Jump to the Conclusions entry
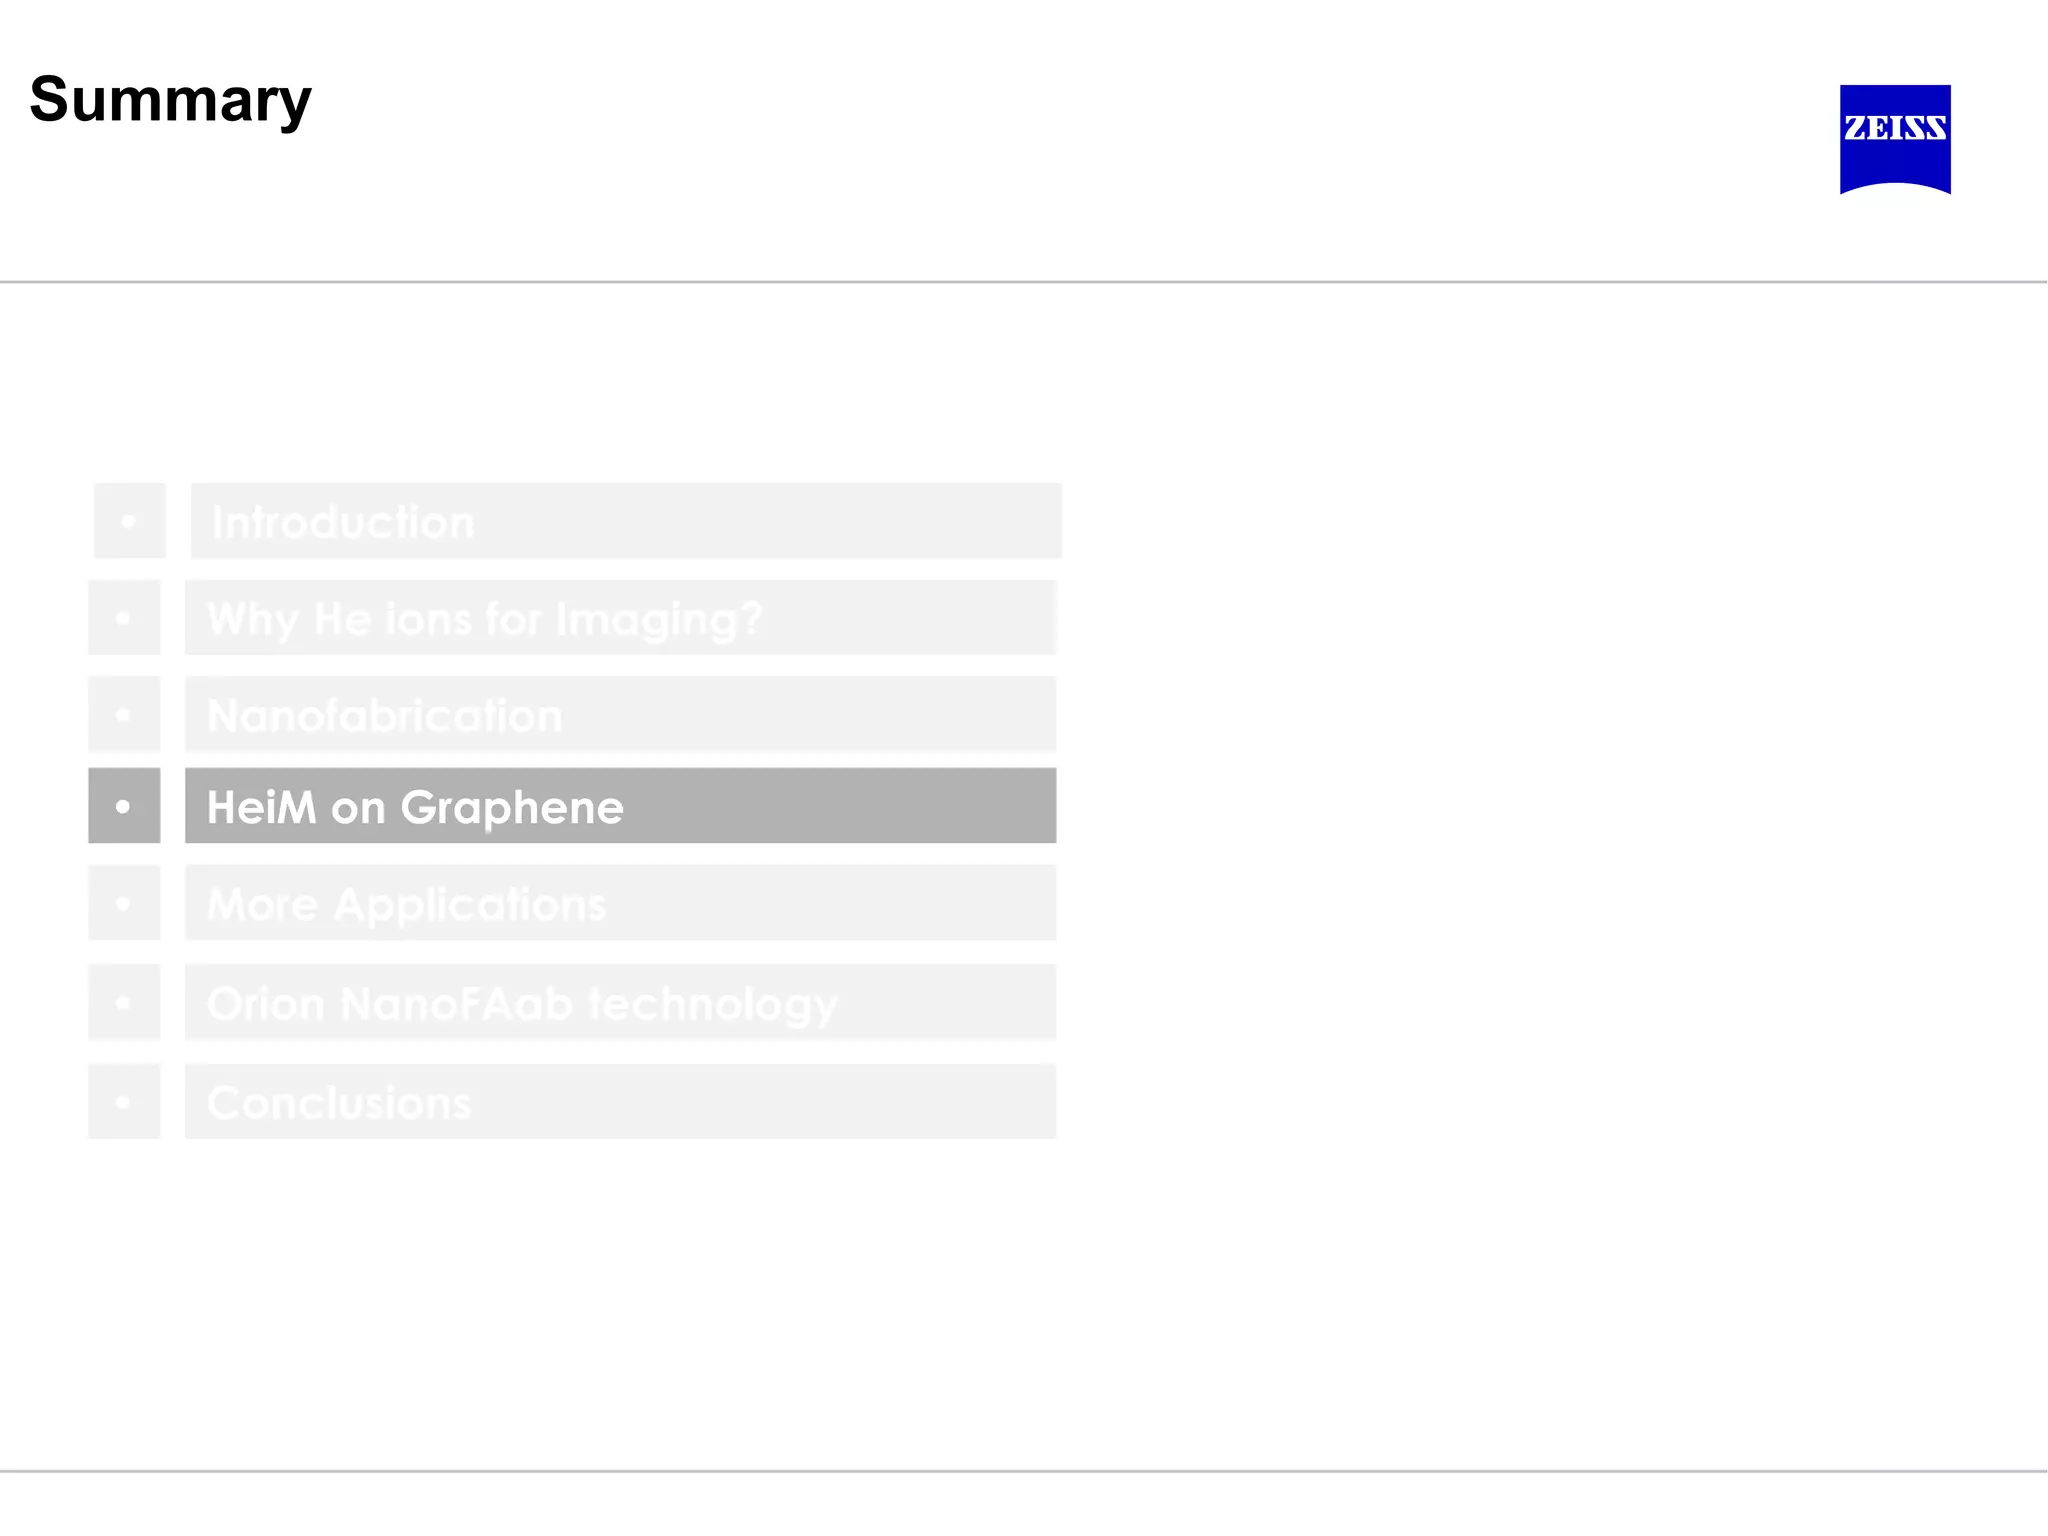 pos(620,1101)
